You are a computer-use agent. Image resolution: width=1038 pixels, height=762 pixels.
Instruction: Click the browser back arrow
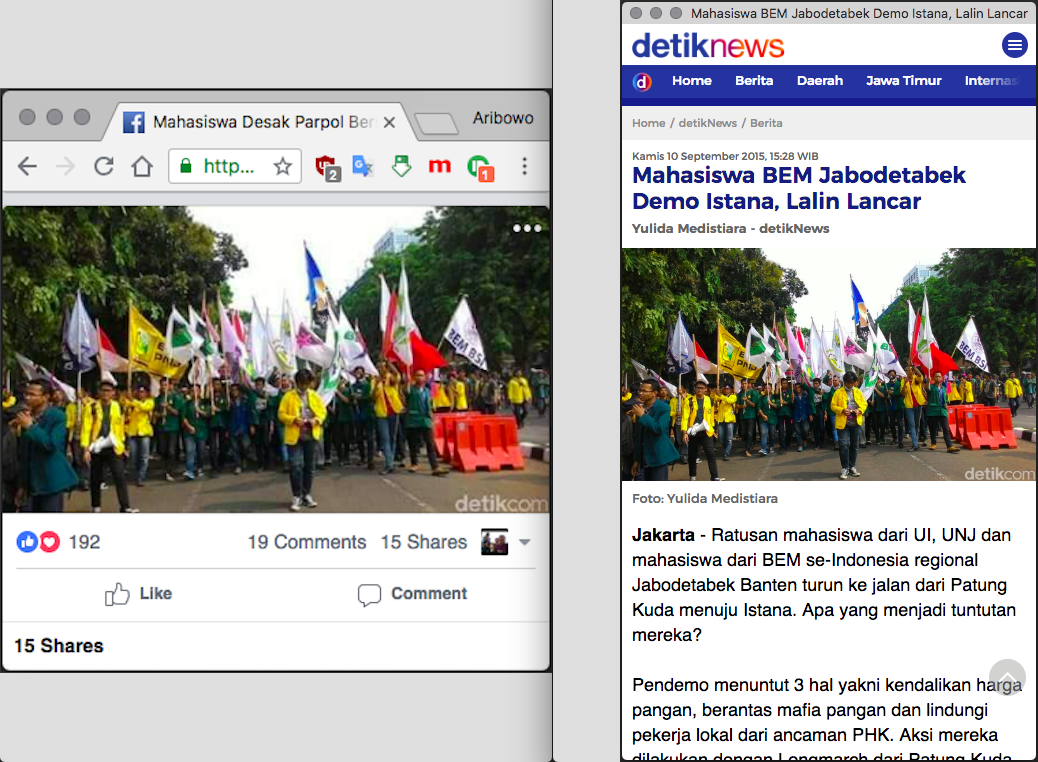27,167
